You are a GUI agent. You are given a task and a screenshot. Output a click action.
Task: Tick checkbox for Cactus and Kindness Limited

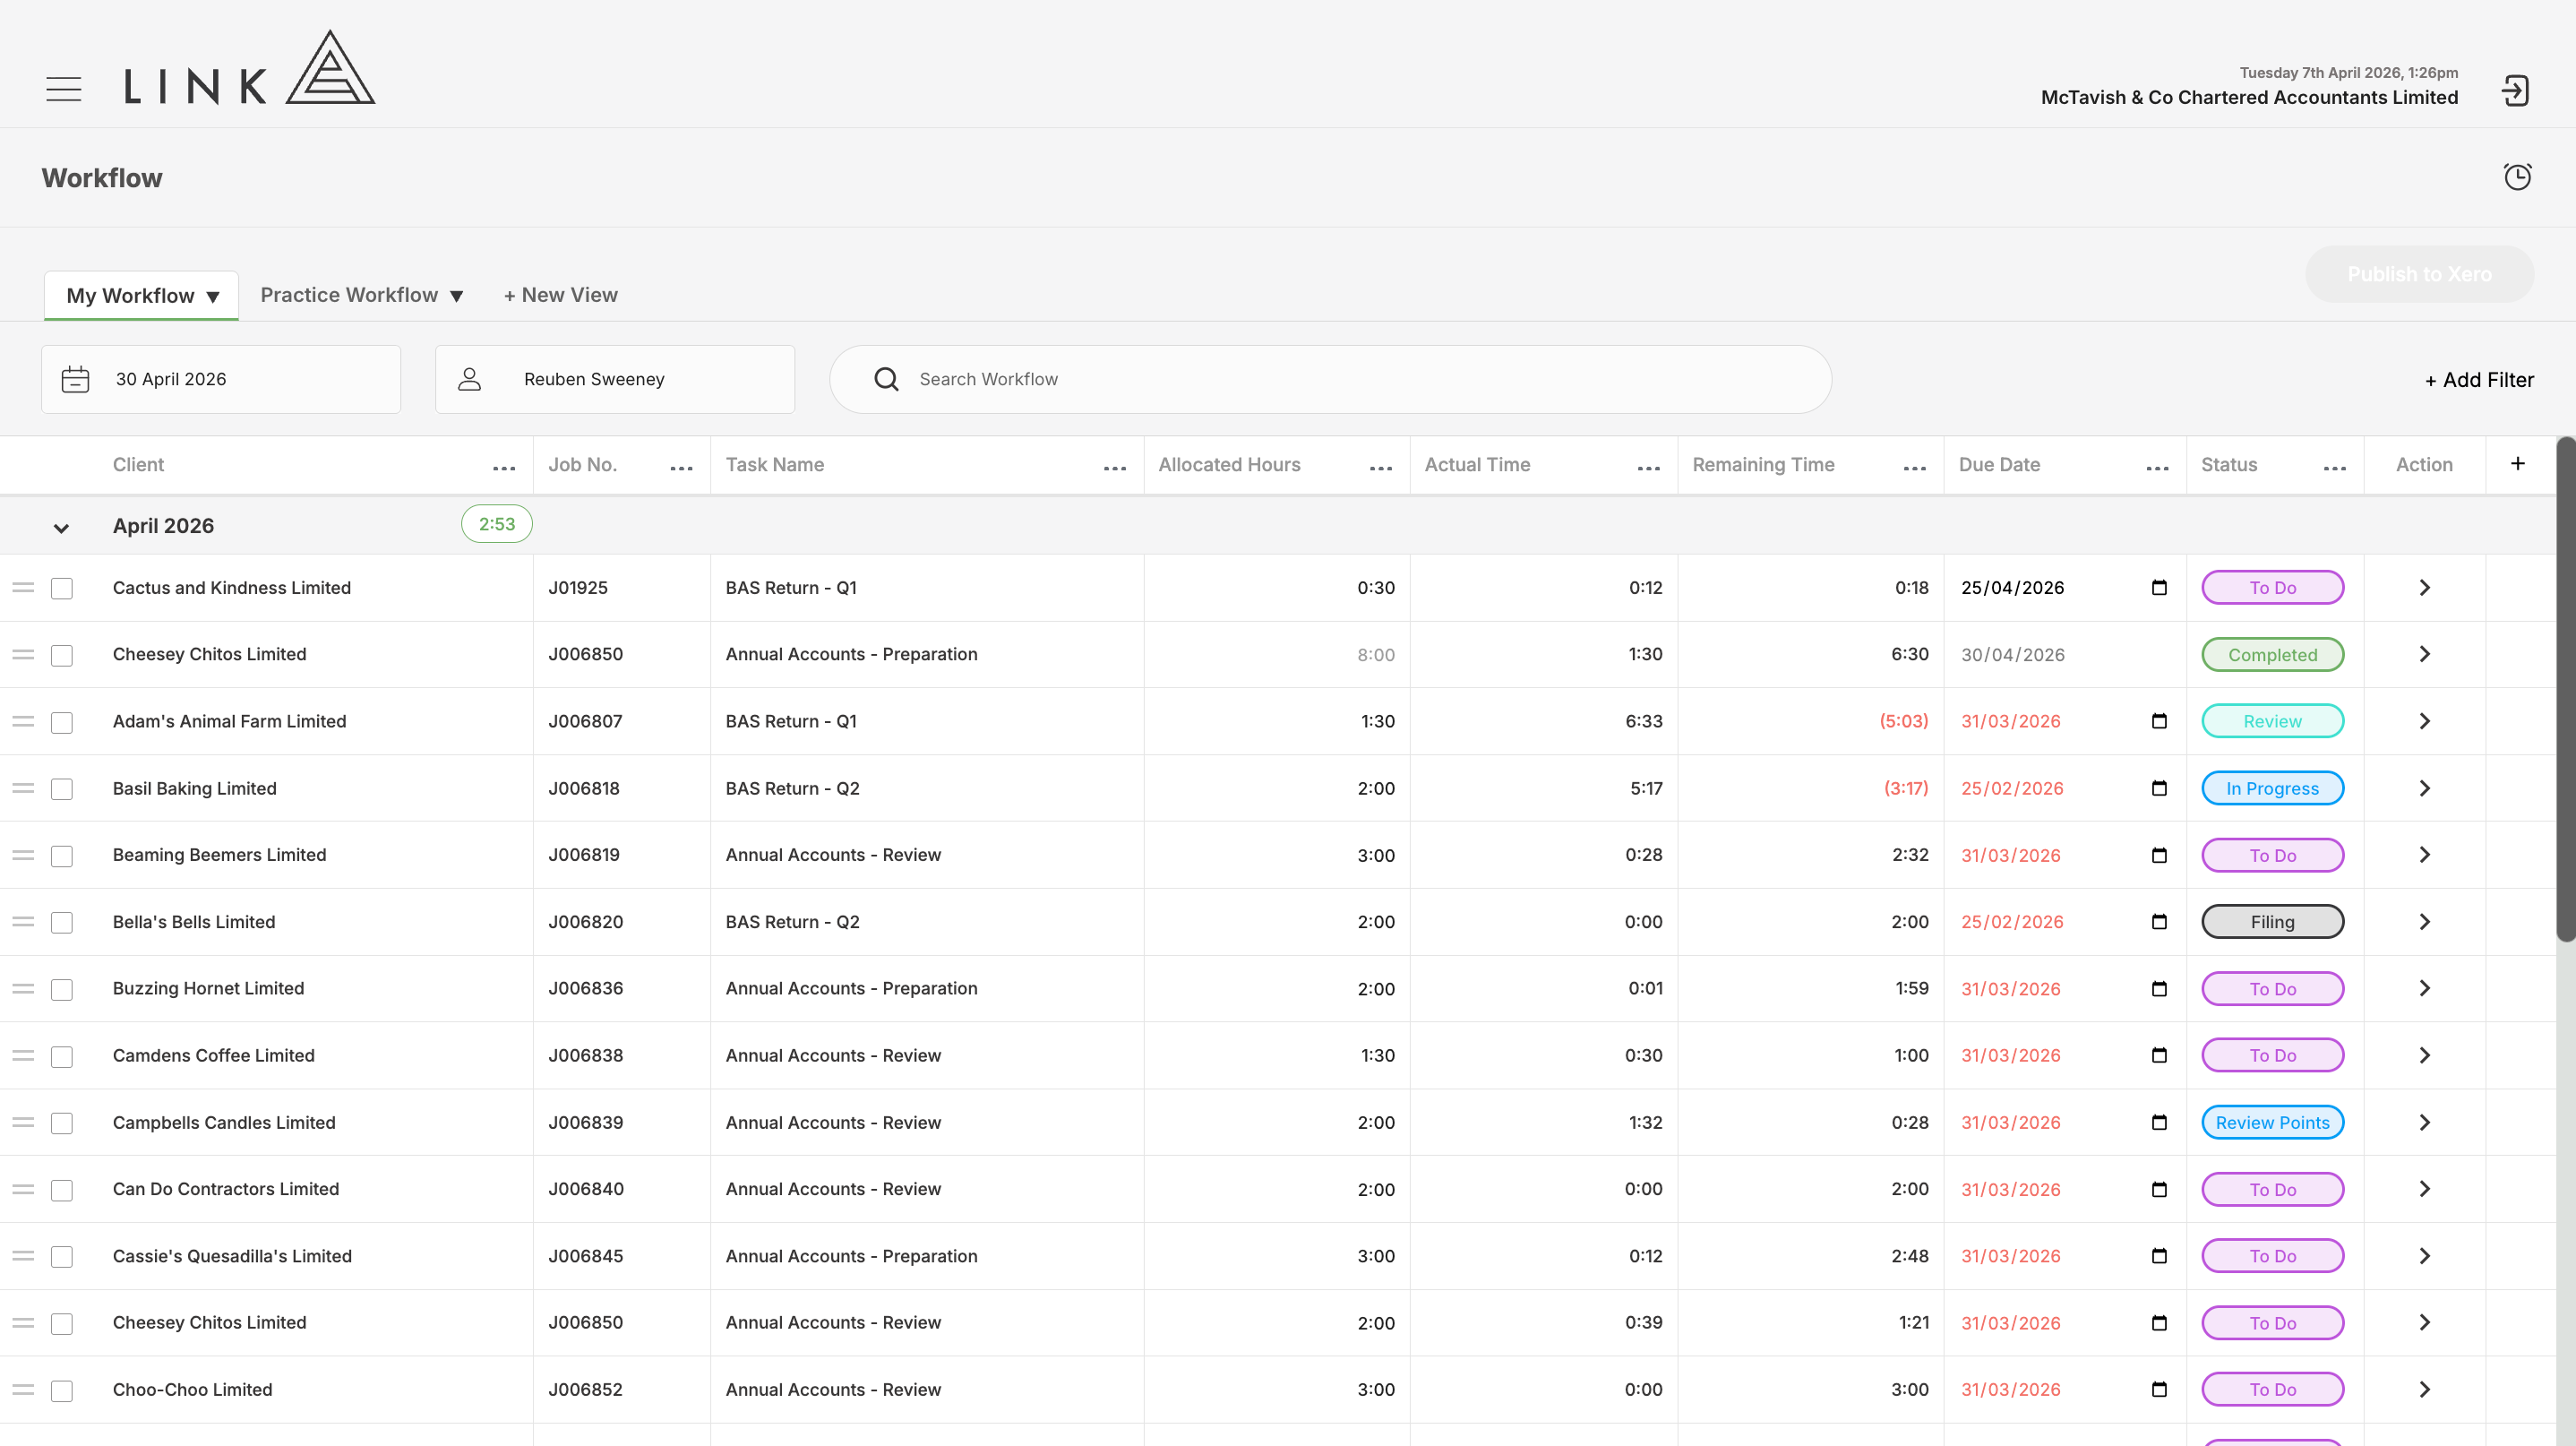click(x=62, y=588)
